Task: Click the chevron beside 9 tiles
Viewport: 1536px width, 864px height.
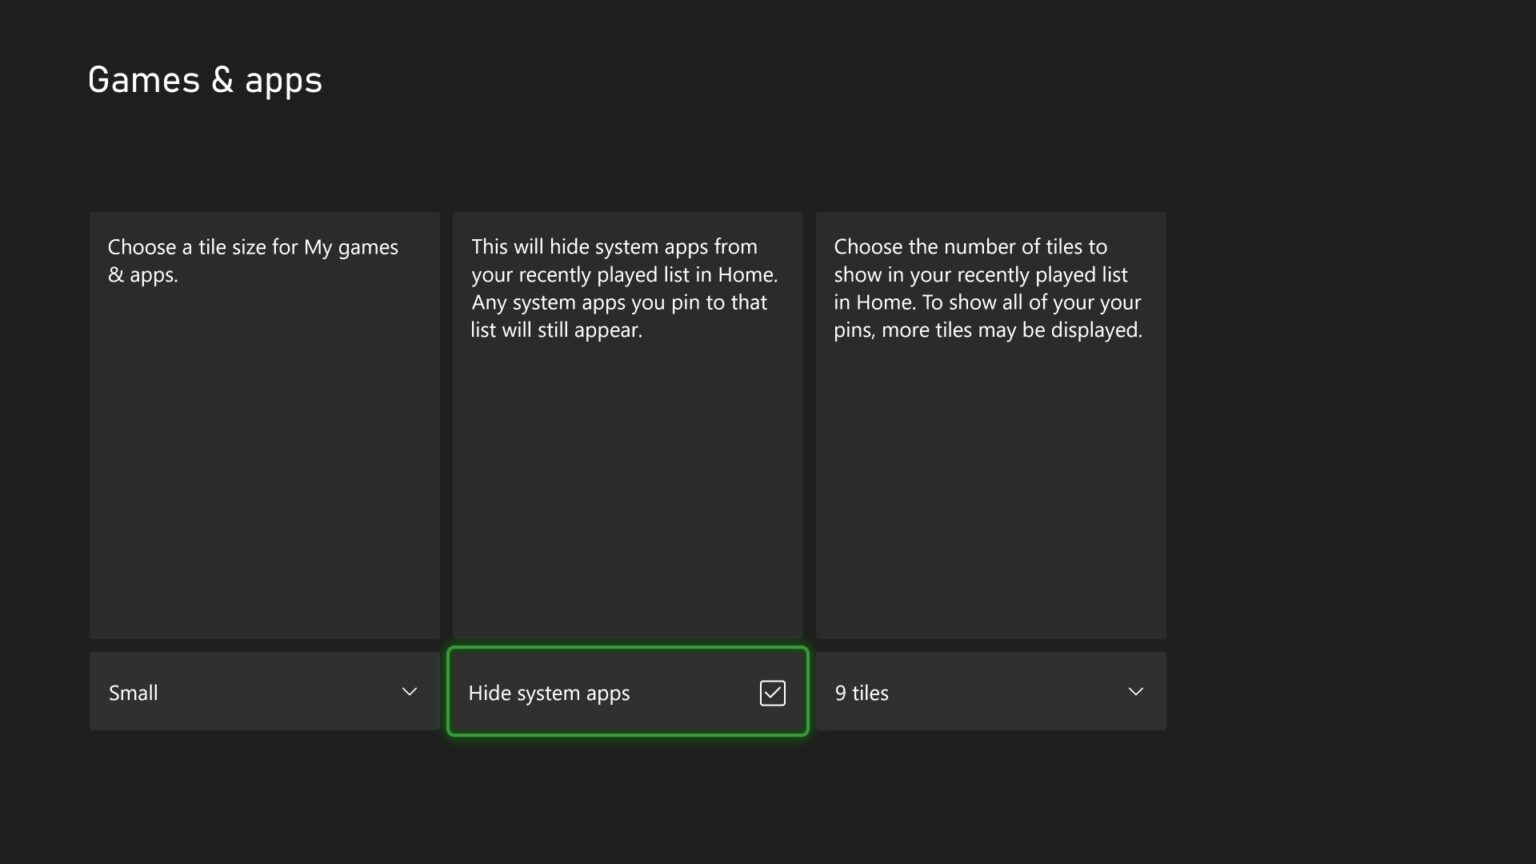Action: 1135,691
